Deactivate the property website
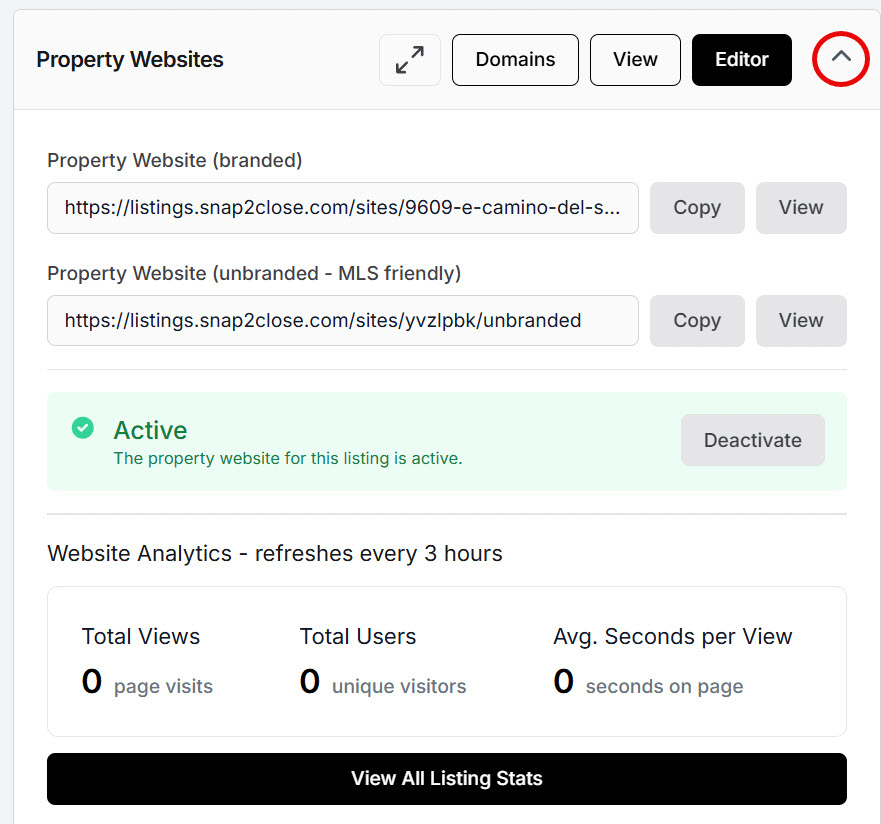Image resolution: width=881 pixels, height=824 pixels. pyautogui.click(x=752, y=440)
